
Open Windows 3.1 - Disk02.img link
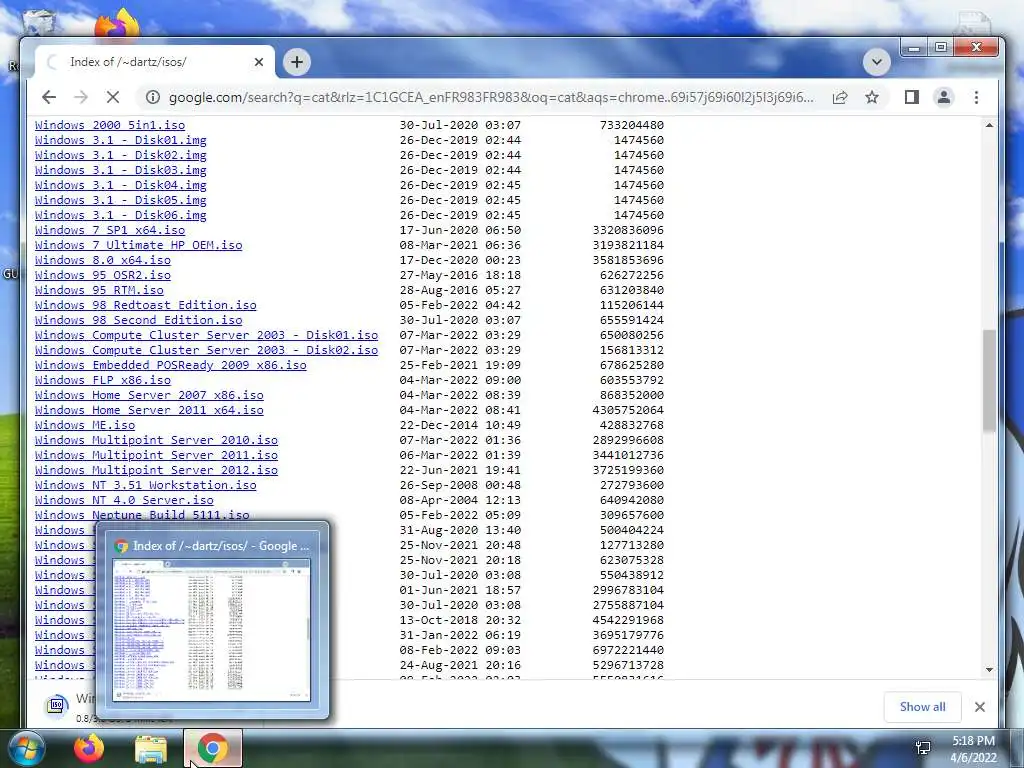(x=121, y=155)
